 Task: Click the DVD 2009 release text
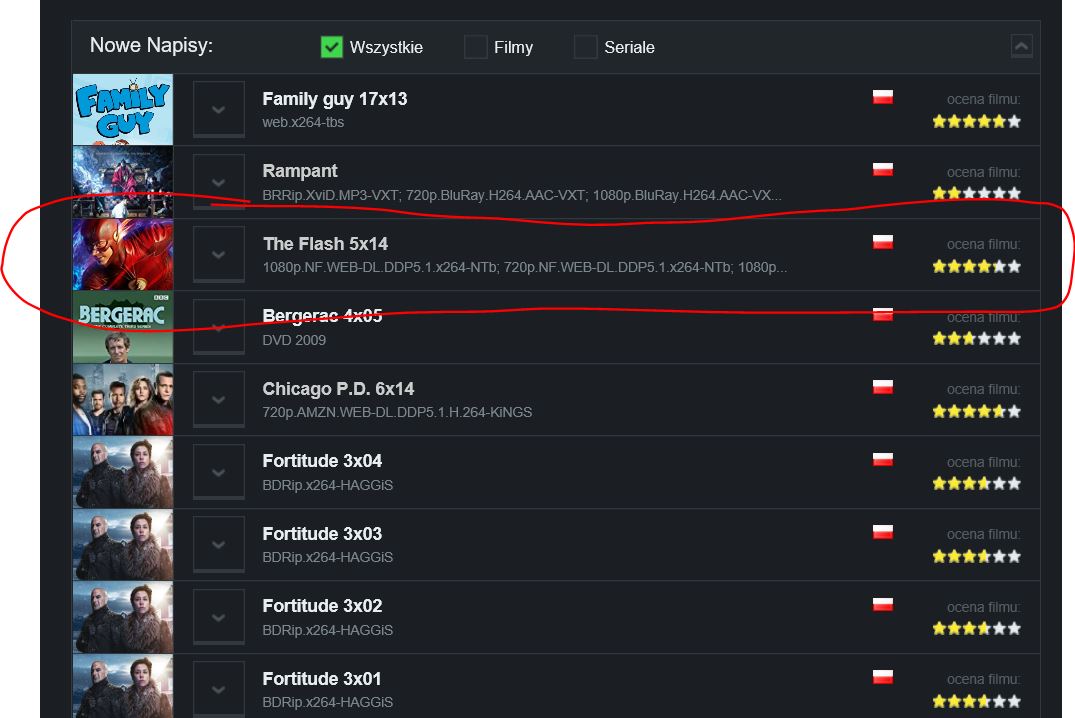294,340
